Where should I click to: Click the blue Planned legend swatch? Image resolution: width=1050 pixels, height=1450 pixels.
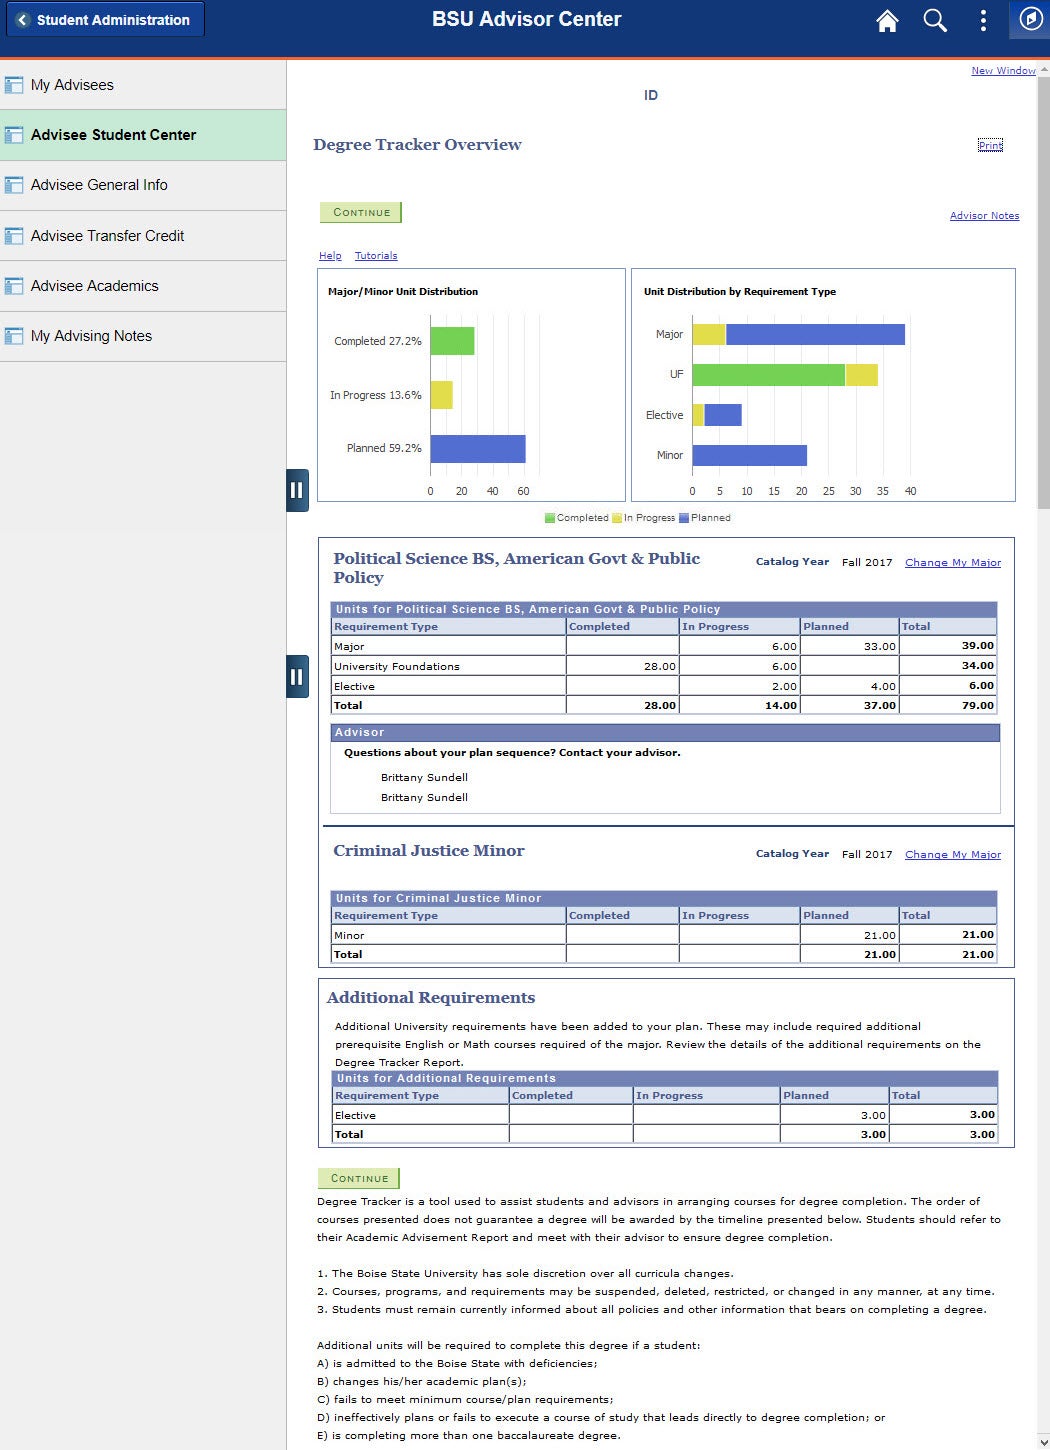(x=684, y=518)
